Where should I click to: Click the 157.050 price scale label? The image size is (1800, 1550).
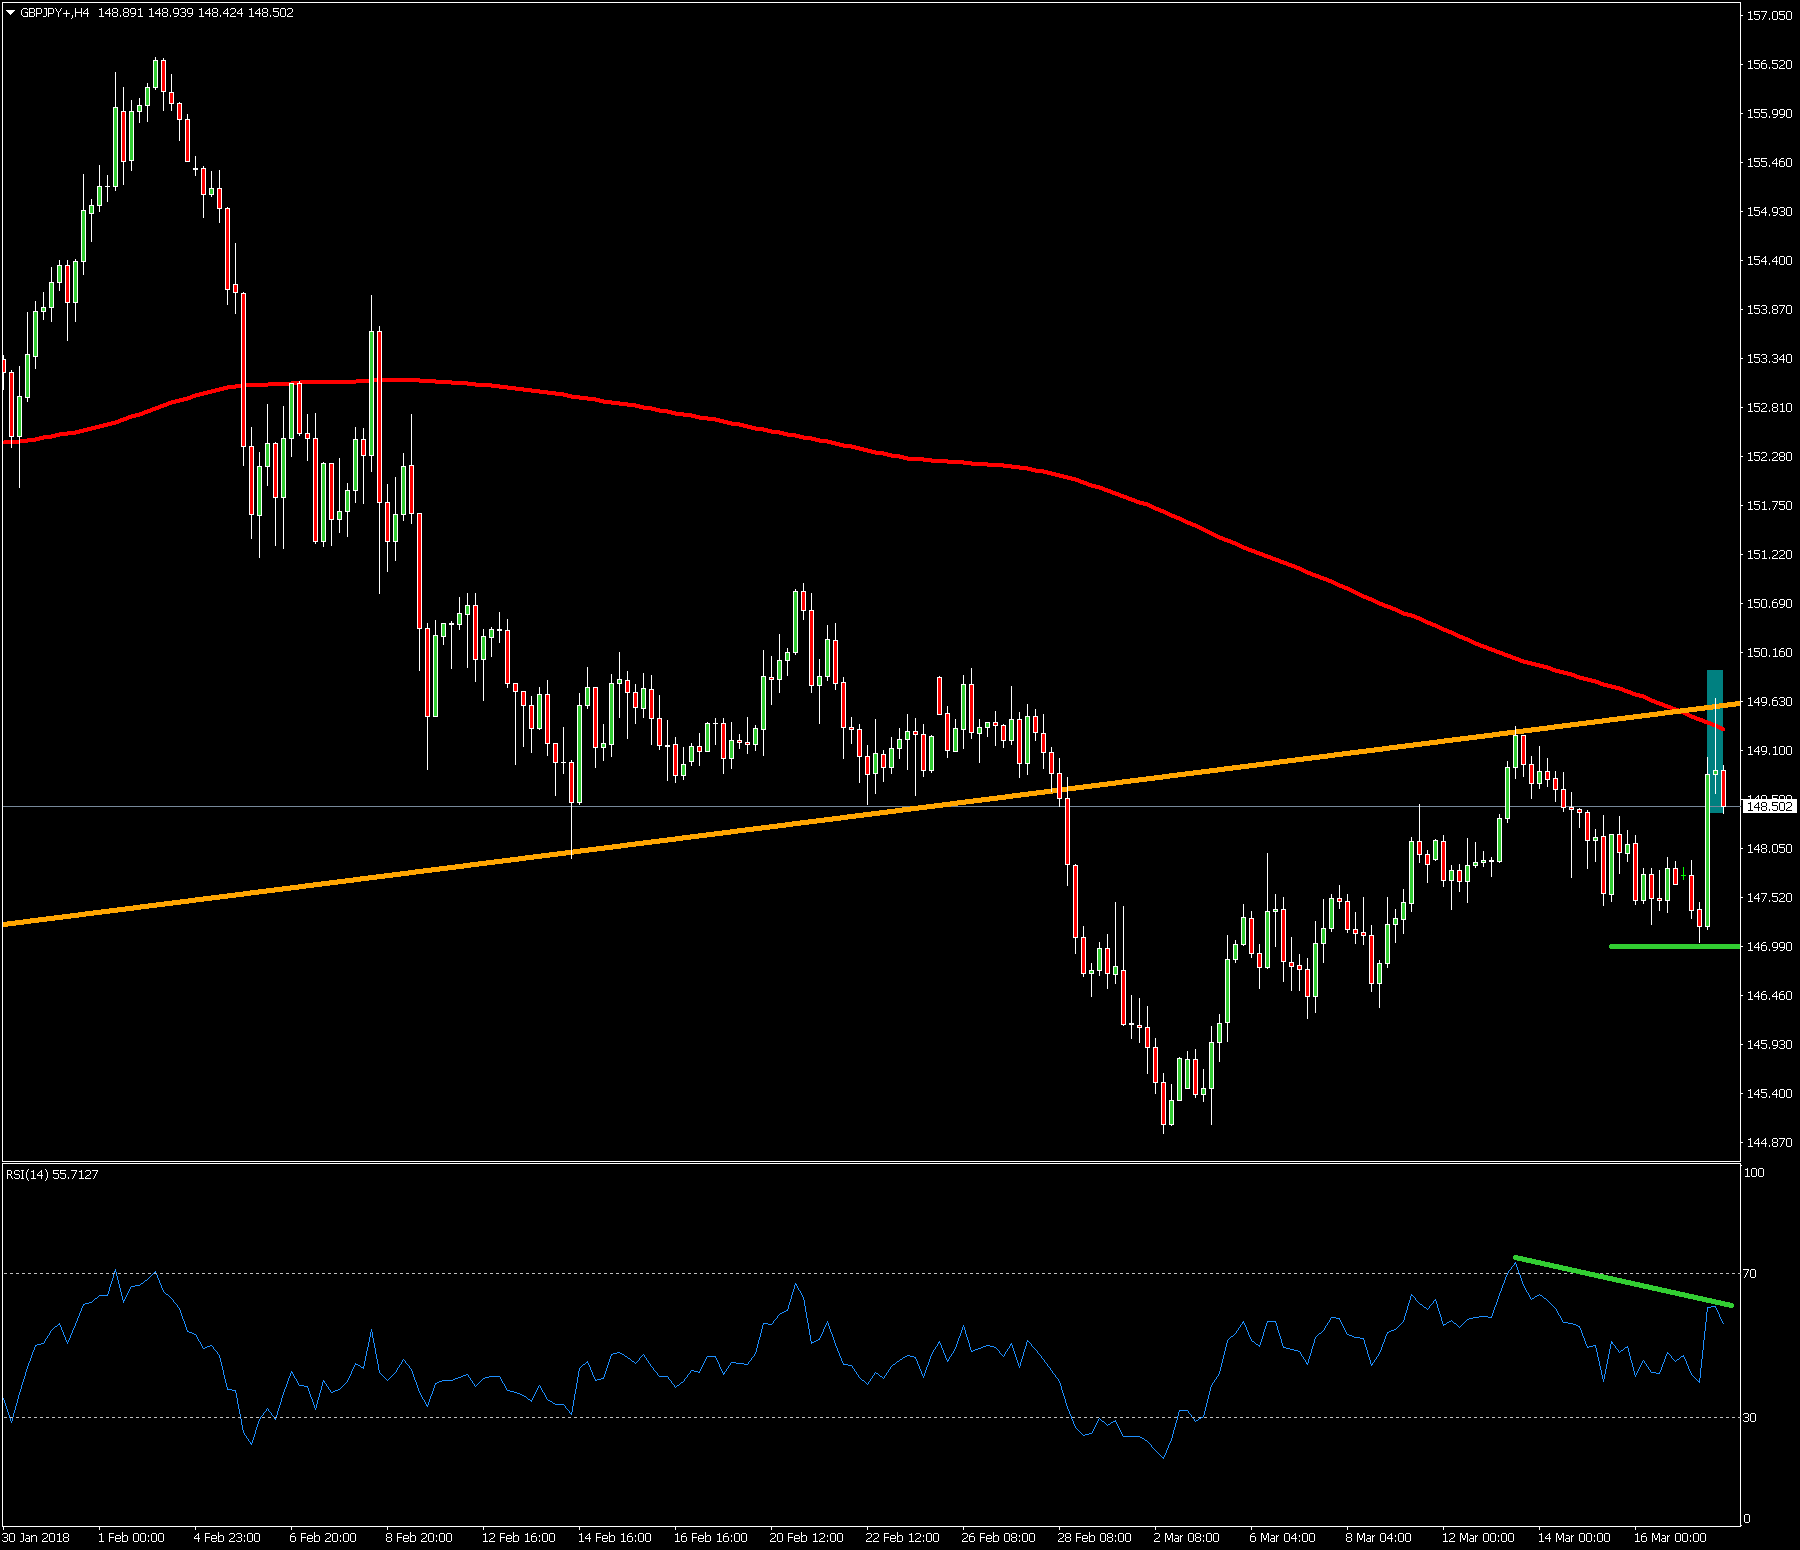click(1769, 16)
